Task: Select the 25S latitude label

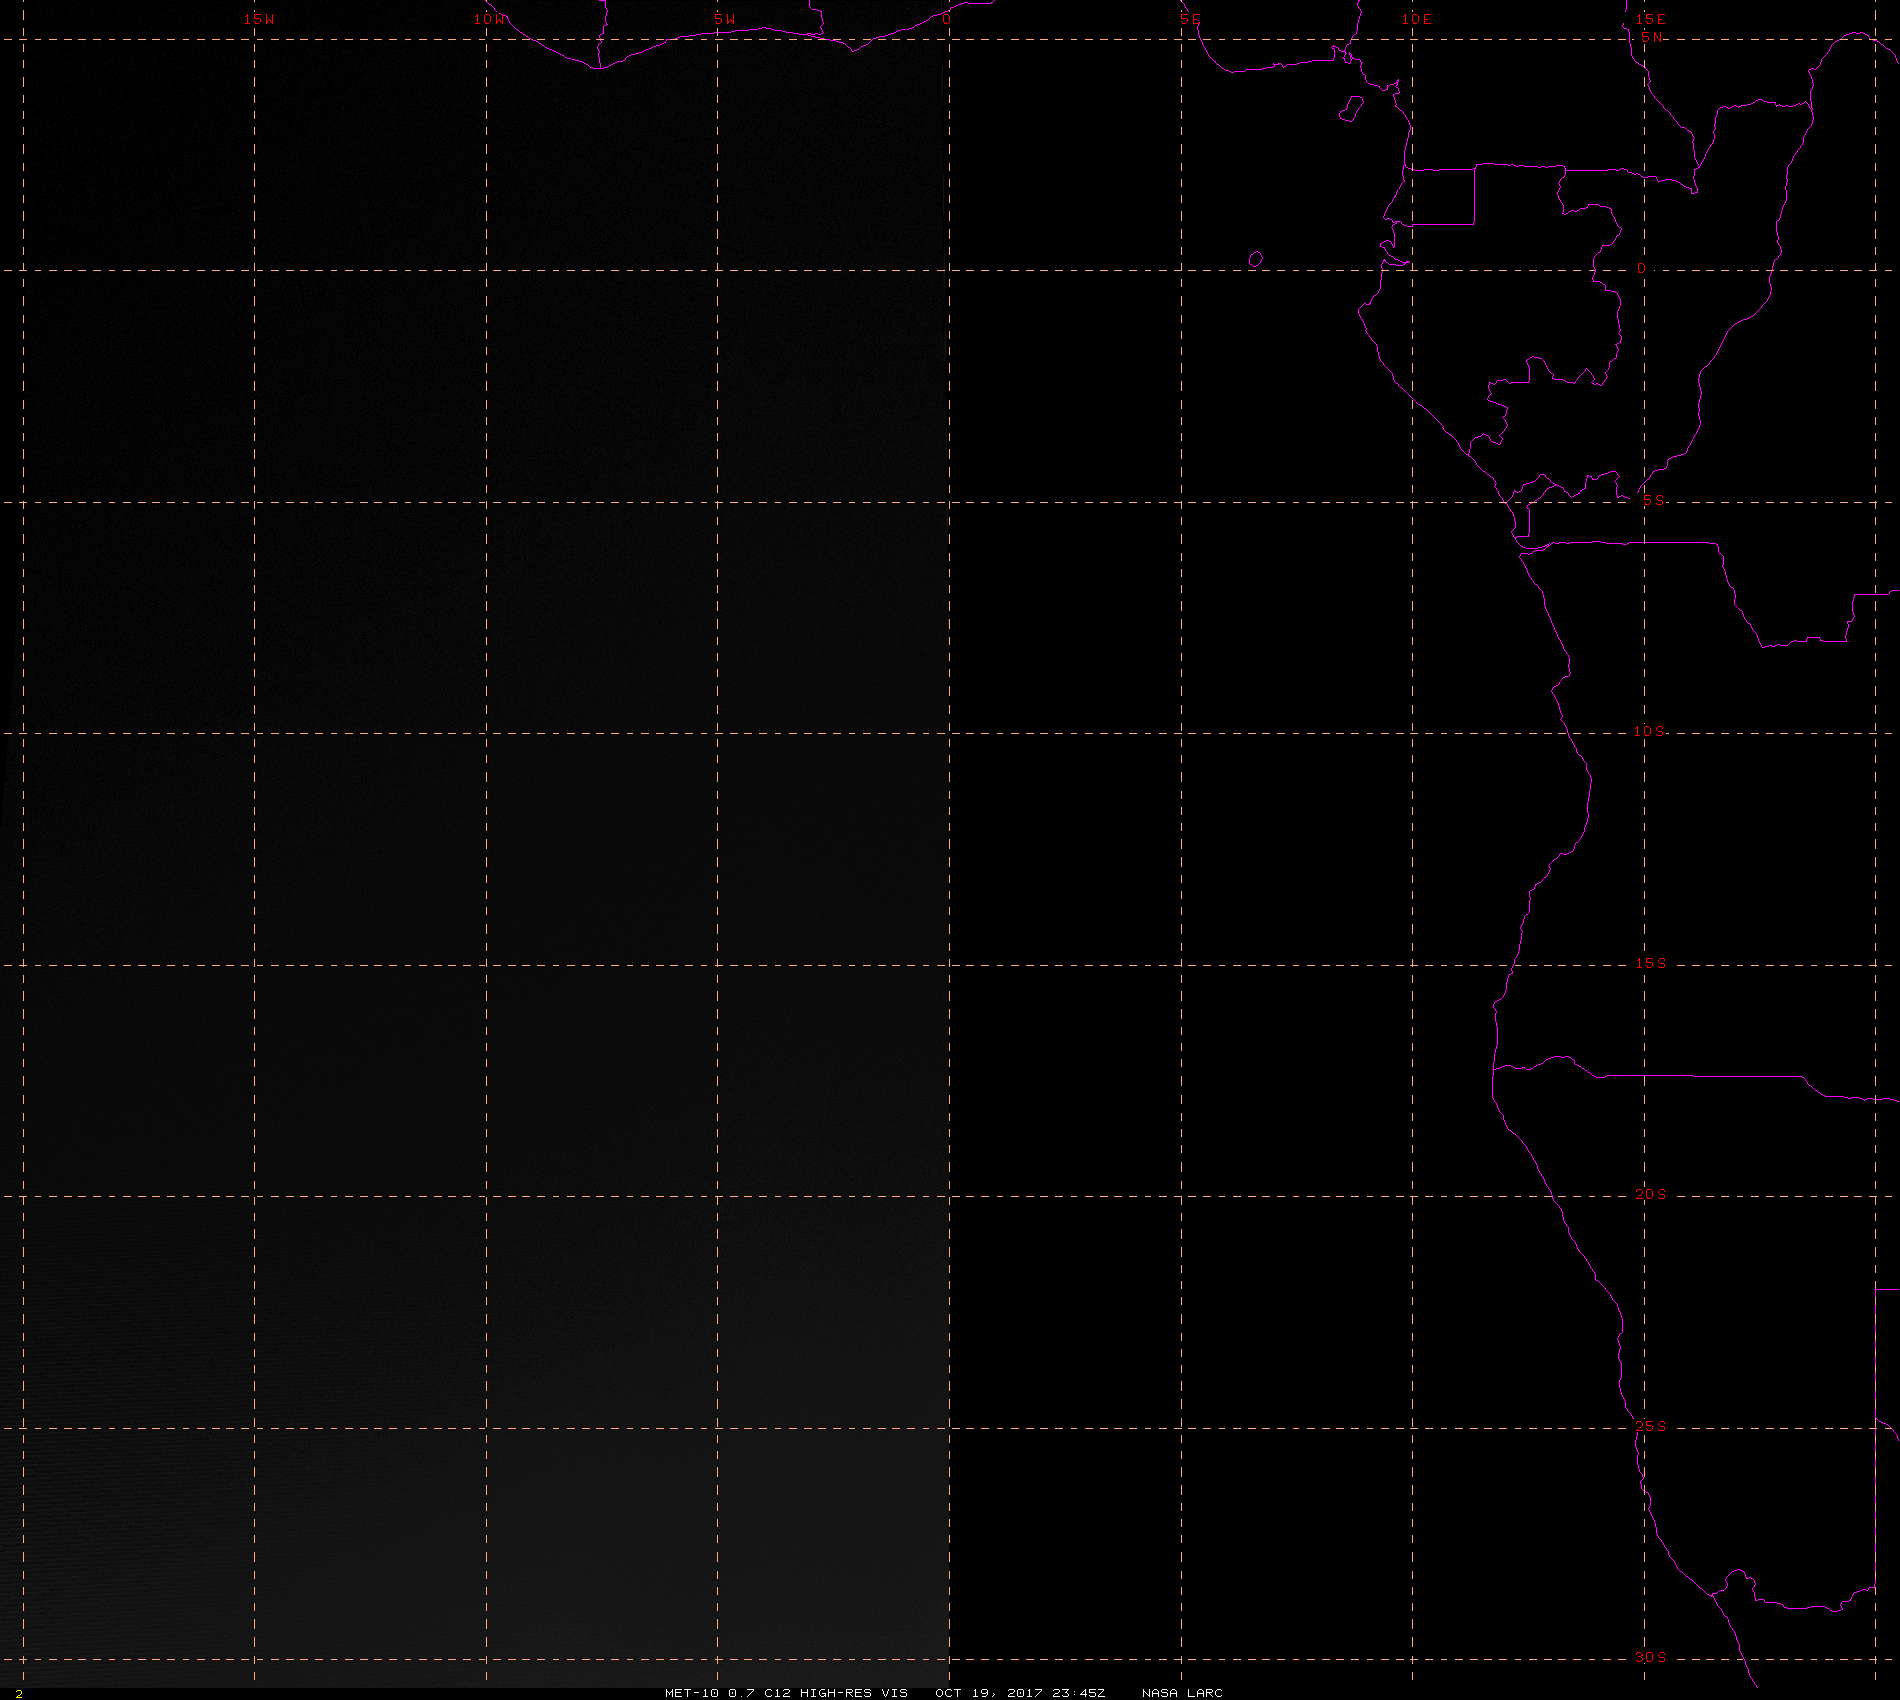Action: 1651,1426
